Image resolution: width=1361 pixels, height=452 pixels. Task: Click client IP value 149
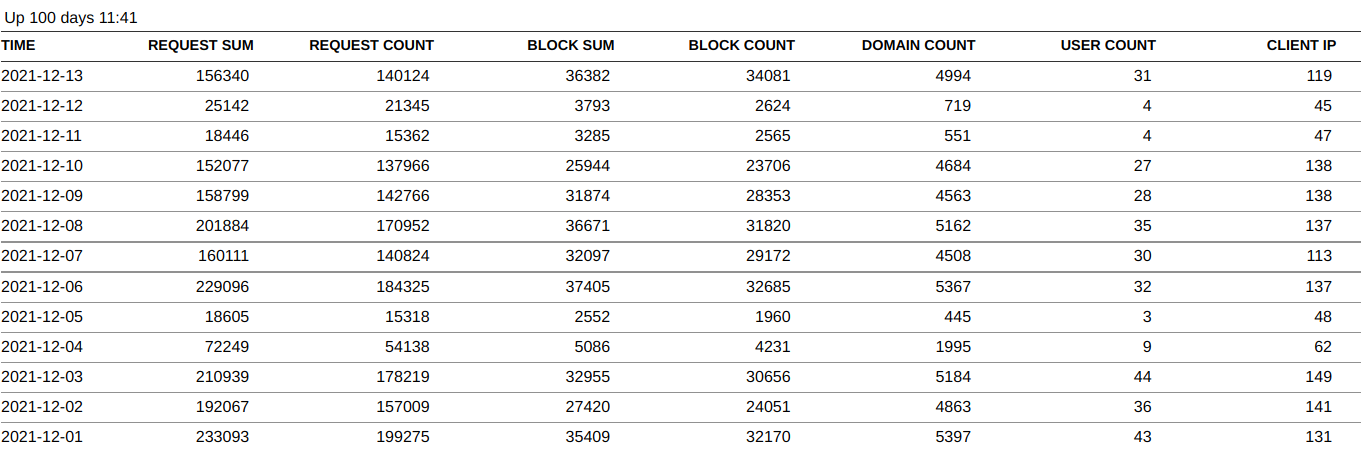(x=1319, y=377)
